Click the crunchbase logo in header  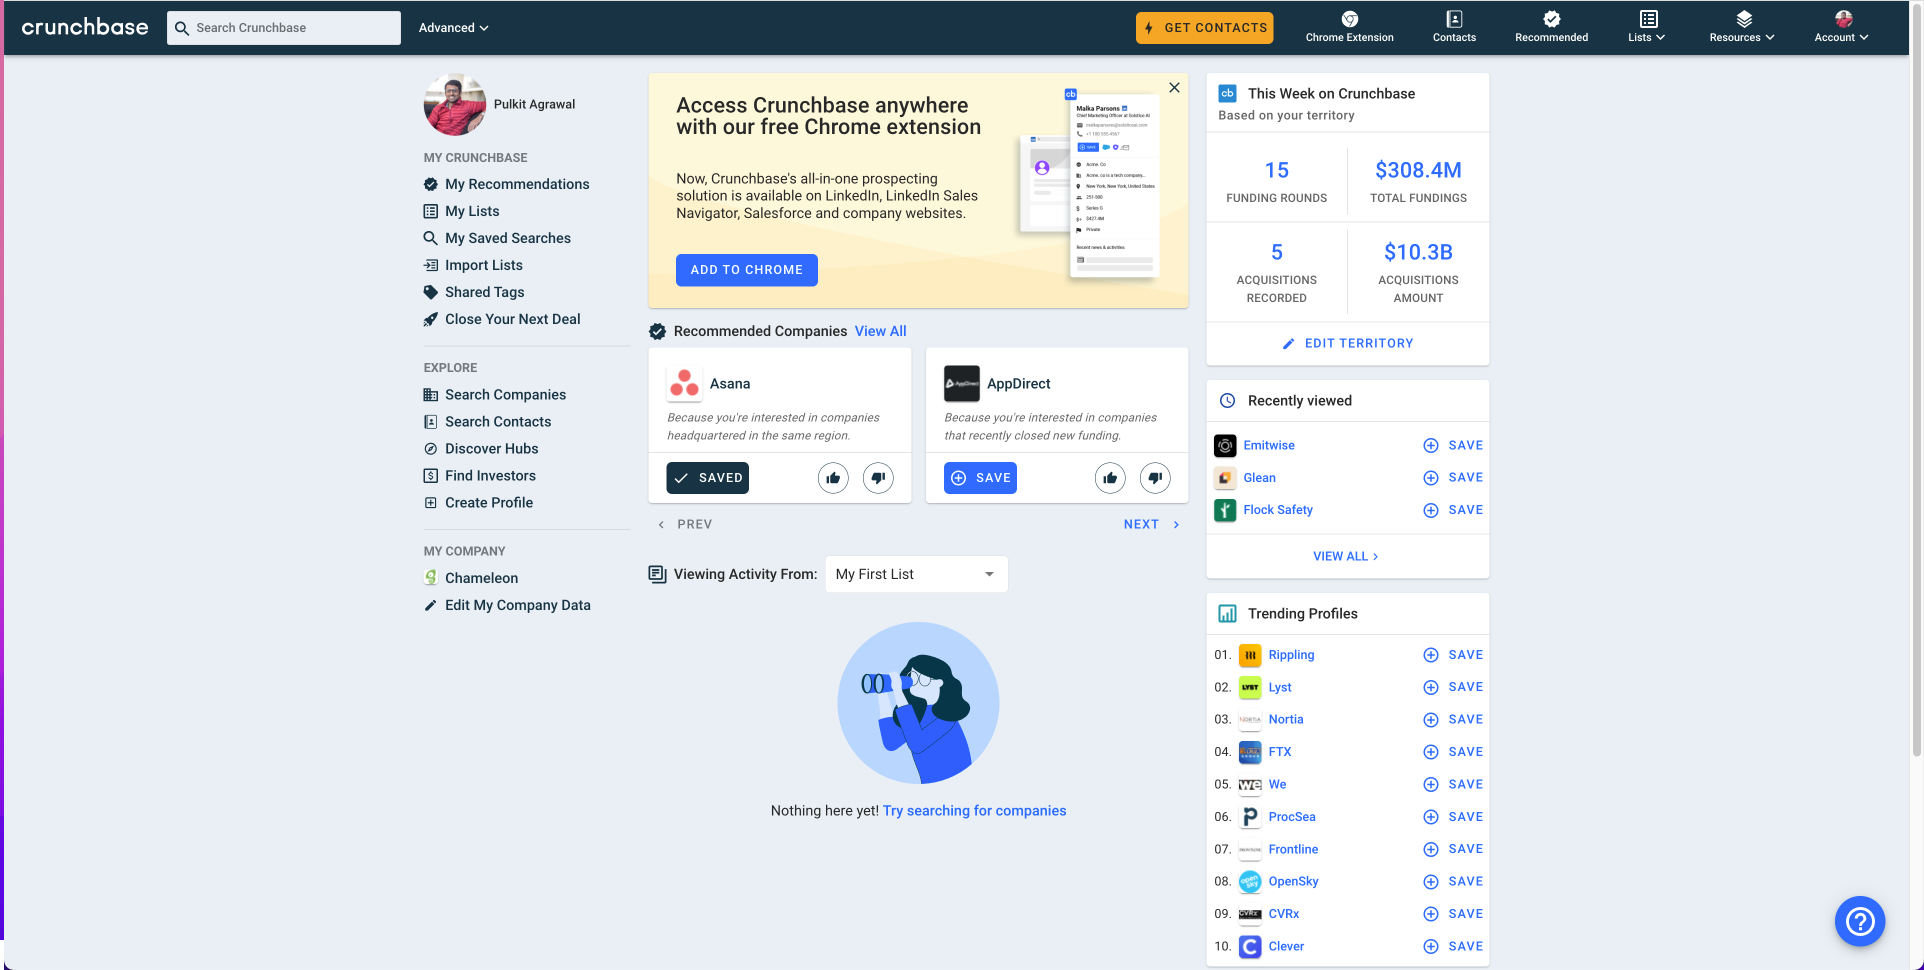85,27
